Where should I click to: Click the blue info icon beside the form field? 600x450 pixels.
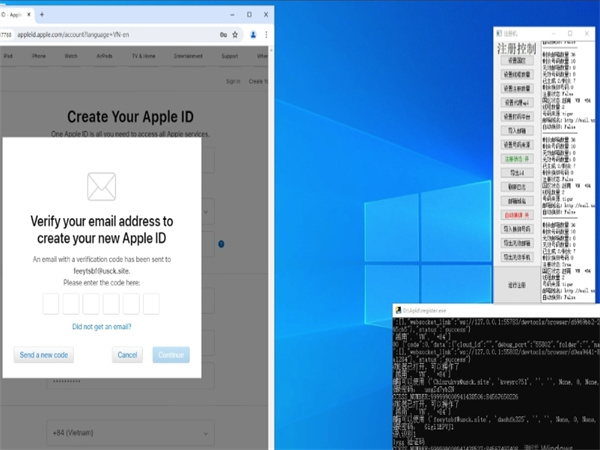coord(220,243)
